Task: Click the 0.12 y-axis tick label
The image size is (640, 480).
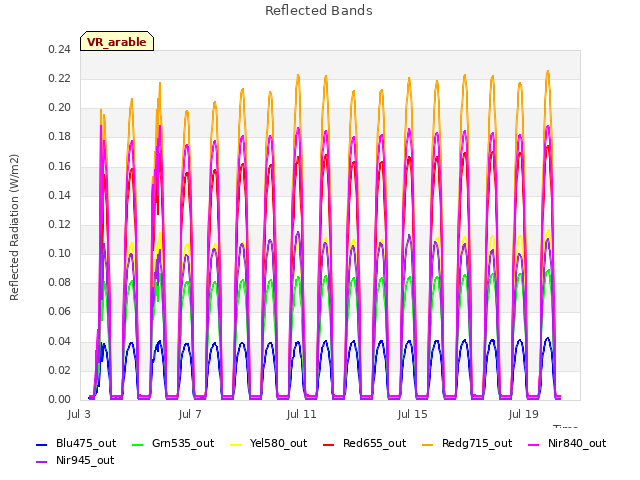Action: coord(60,224)
